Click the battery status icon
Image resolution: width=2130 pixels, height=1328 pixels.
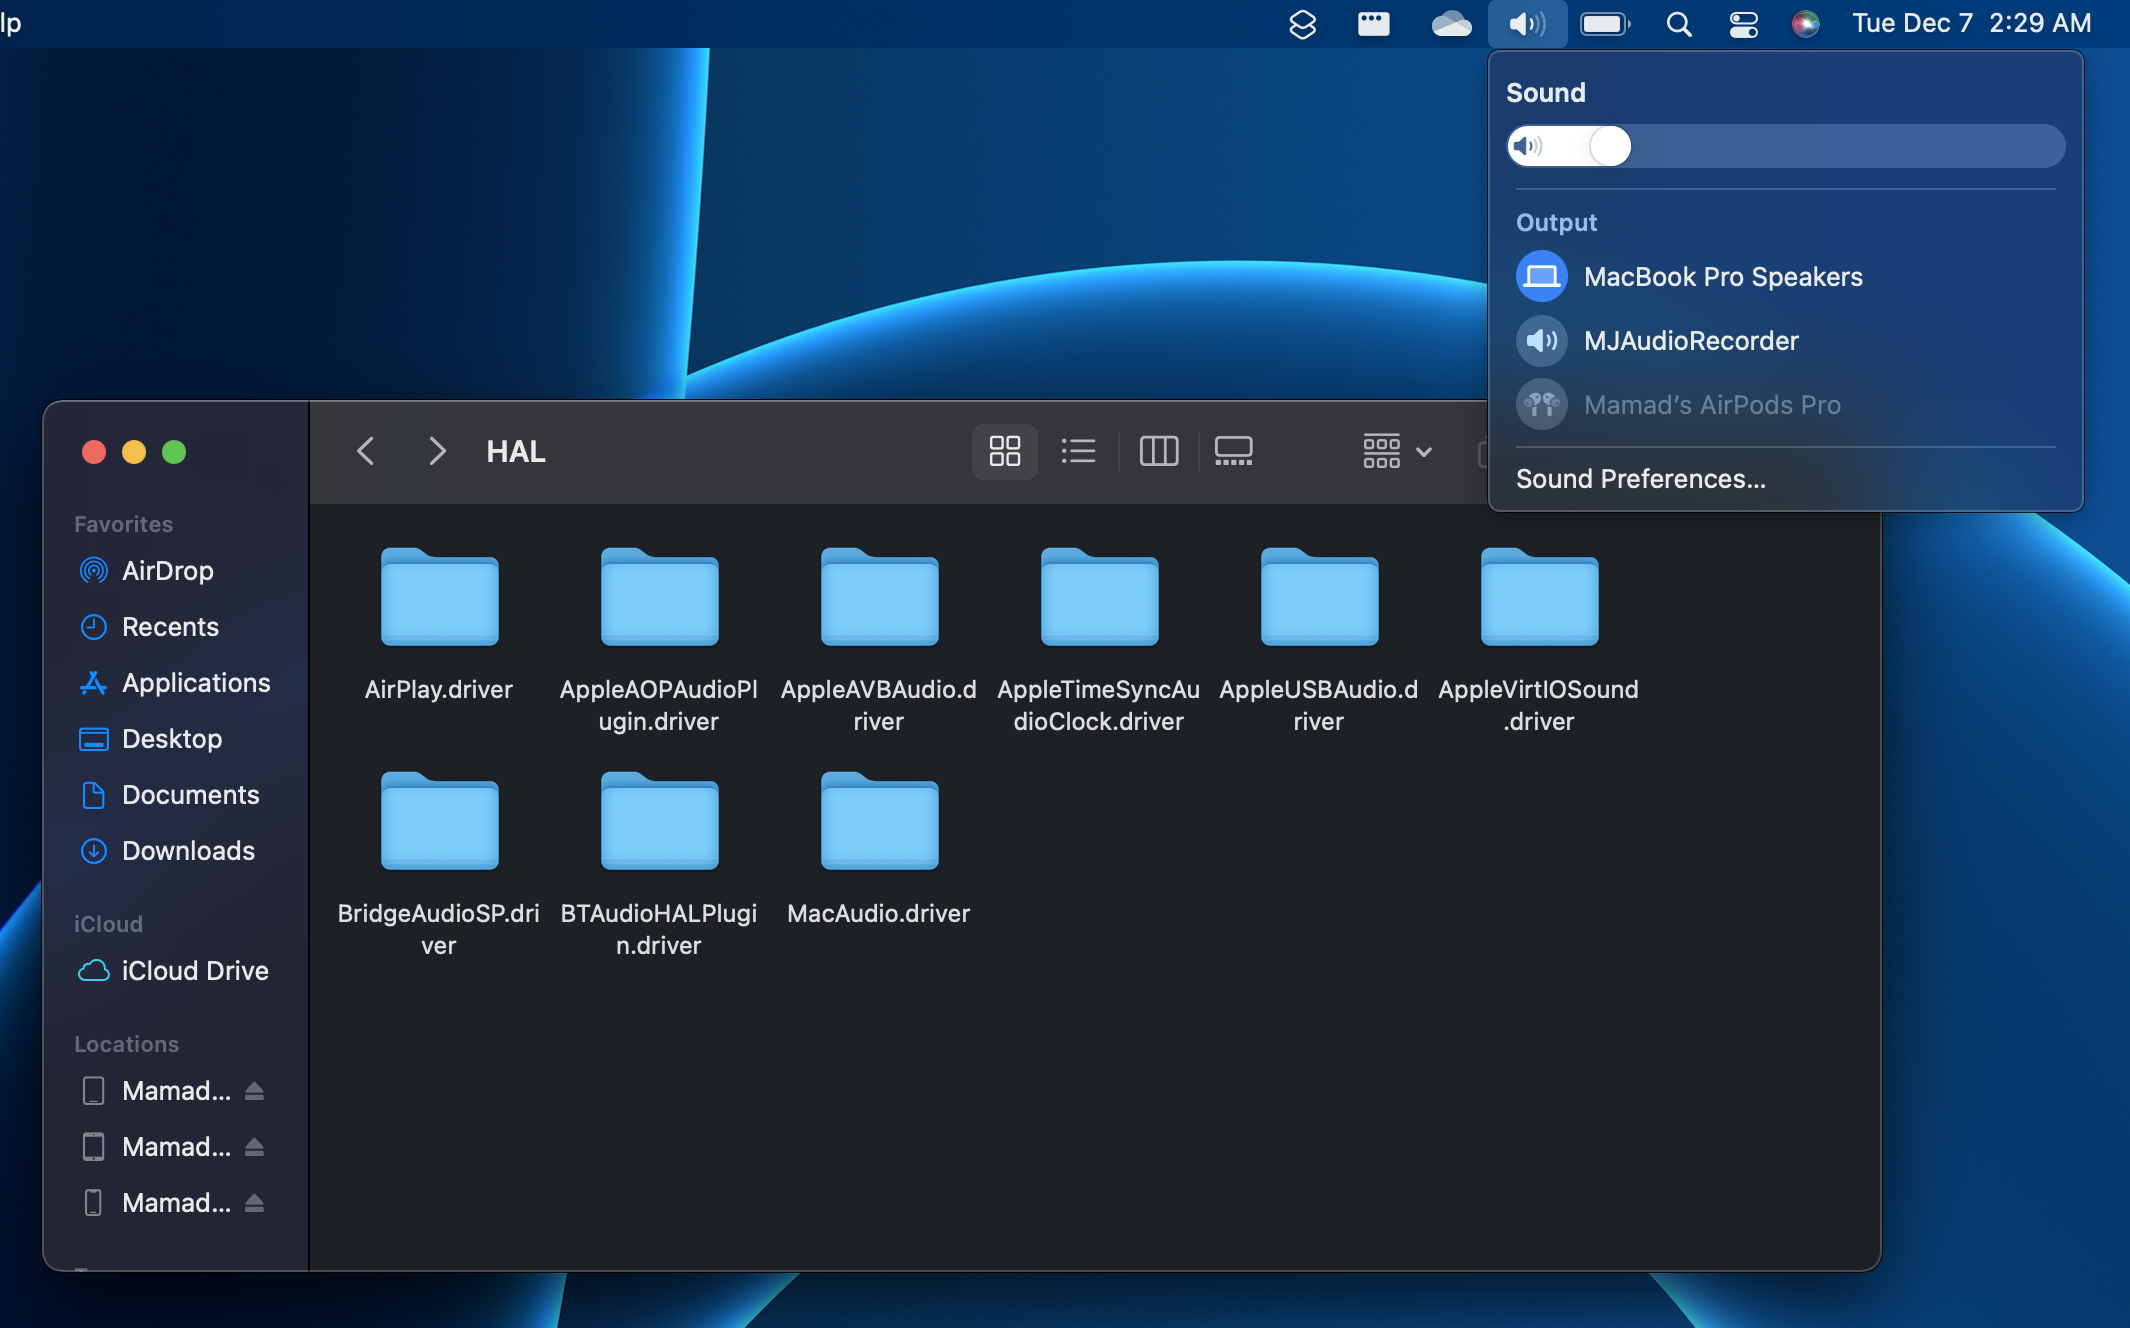pyautogui.click(x=1604, y=24)
